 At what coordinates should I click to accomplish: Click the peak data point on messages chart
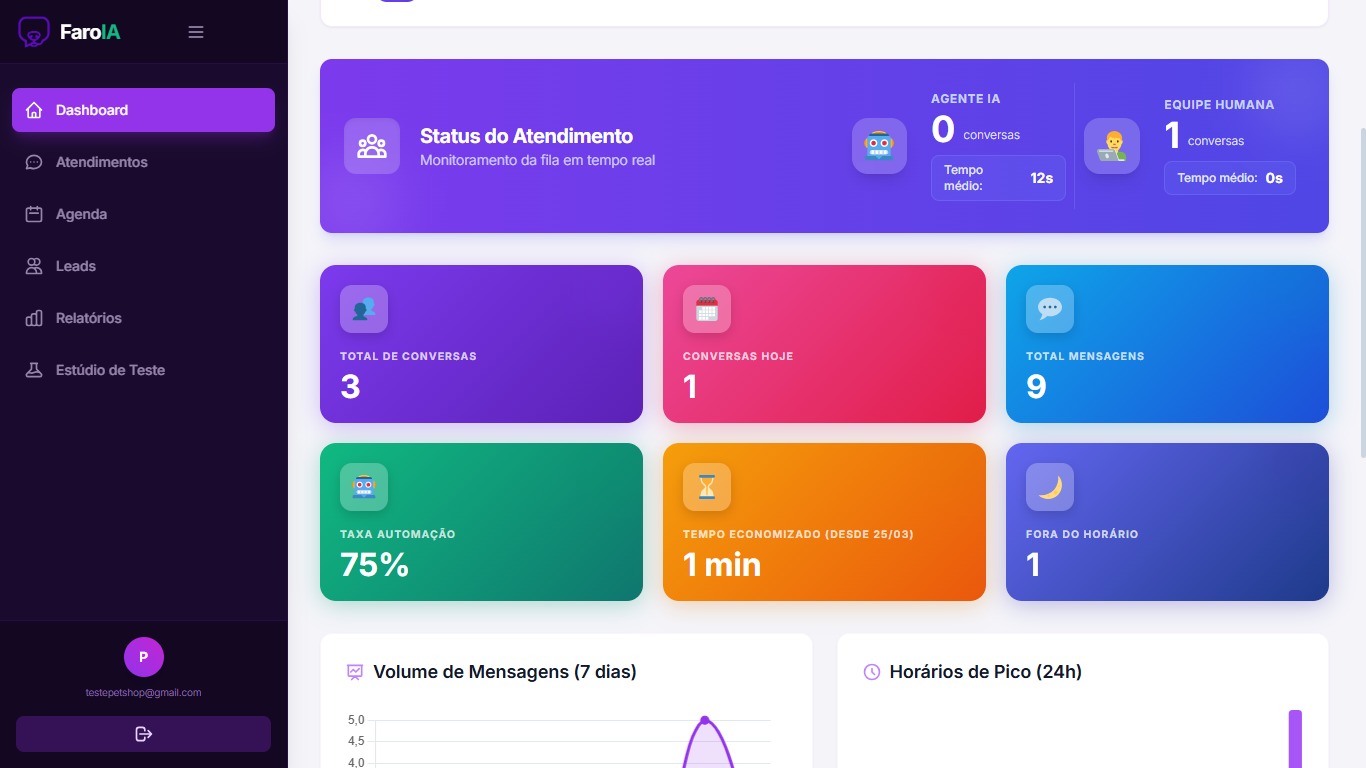[x=705, y=720]
